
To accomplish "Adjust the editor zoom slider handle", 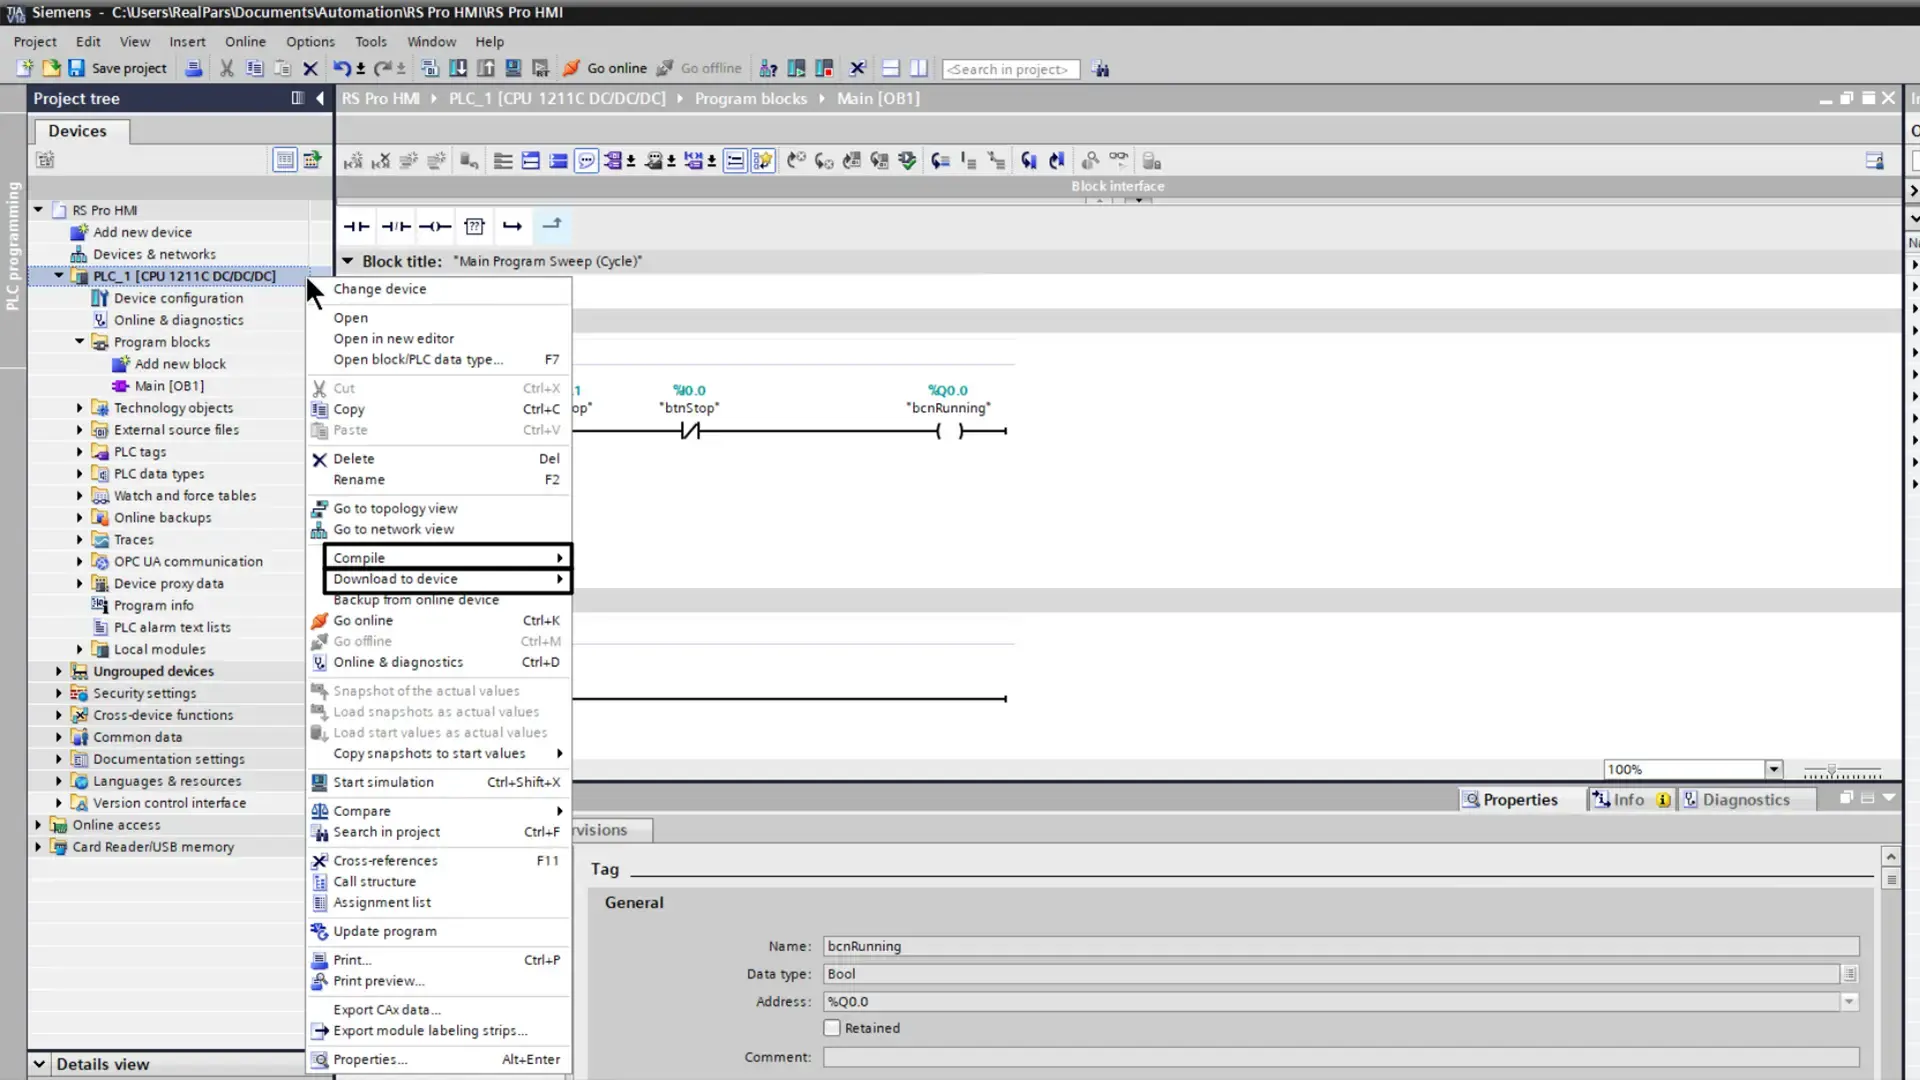I will (x=1831, y=771).
